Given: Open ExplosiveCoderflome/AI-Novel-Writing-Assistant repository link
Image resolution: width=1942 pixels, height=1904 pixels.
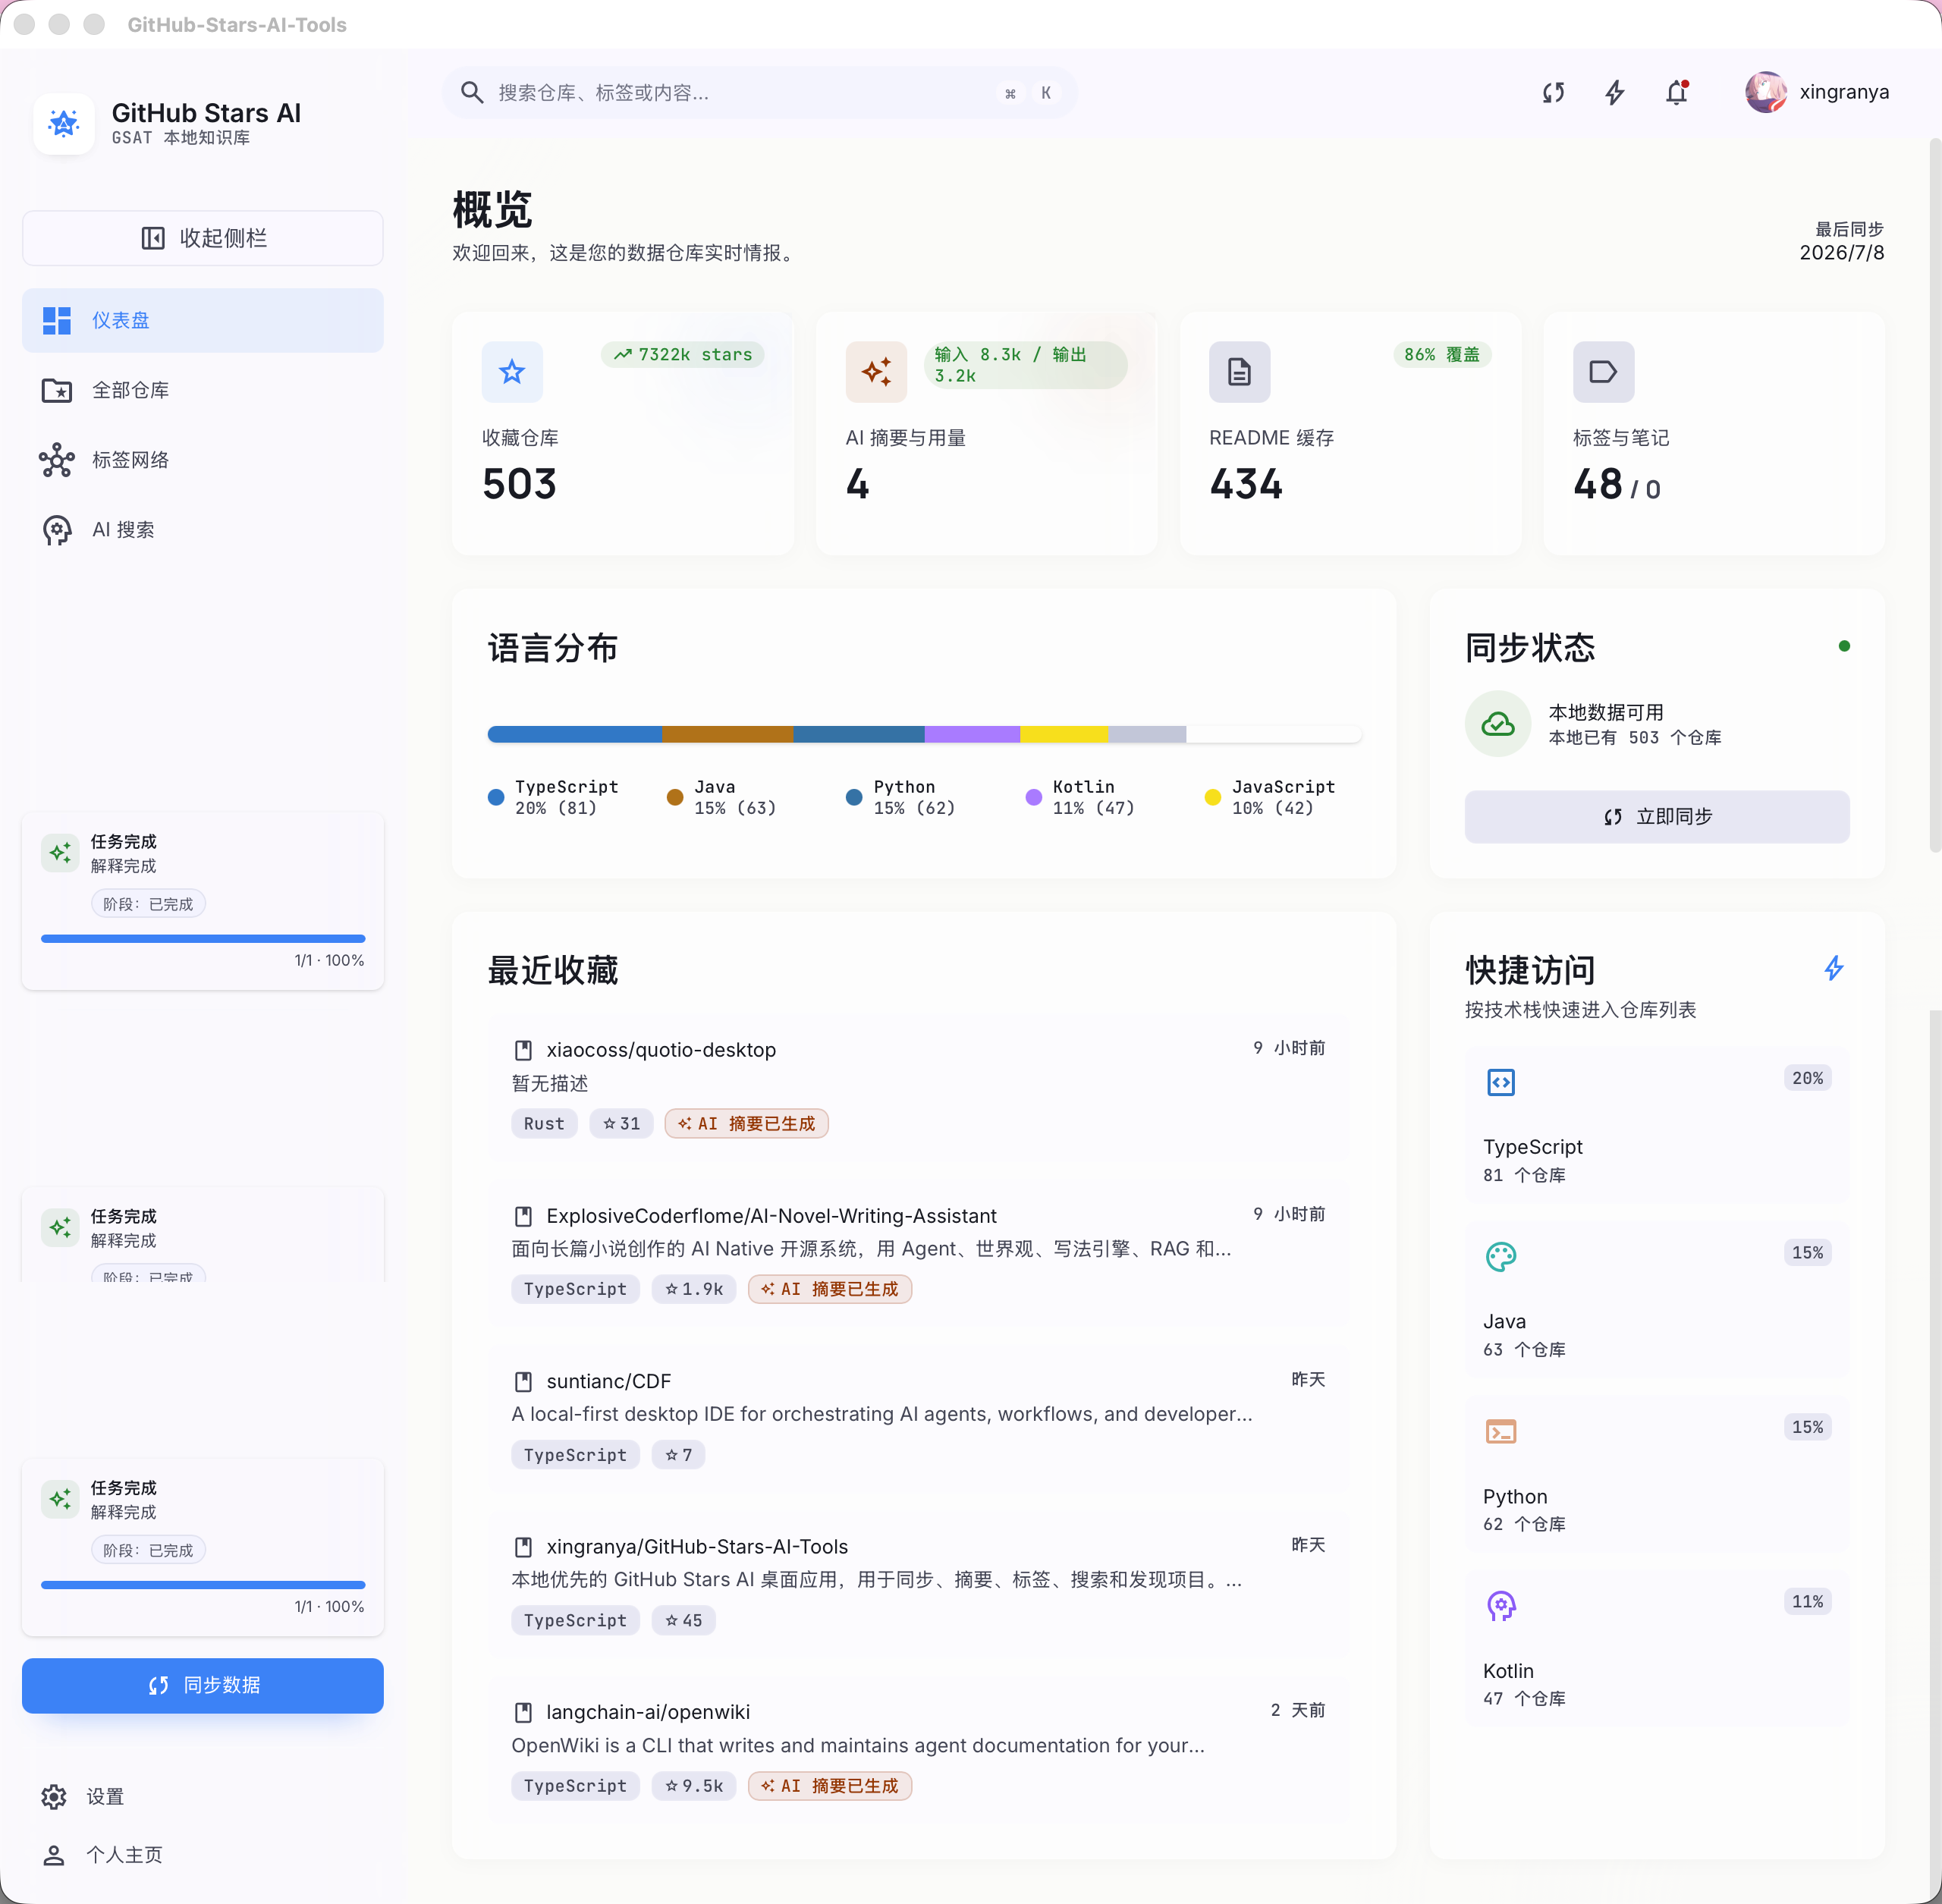Looking at the screenshot, I should point(771,1216).
